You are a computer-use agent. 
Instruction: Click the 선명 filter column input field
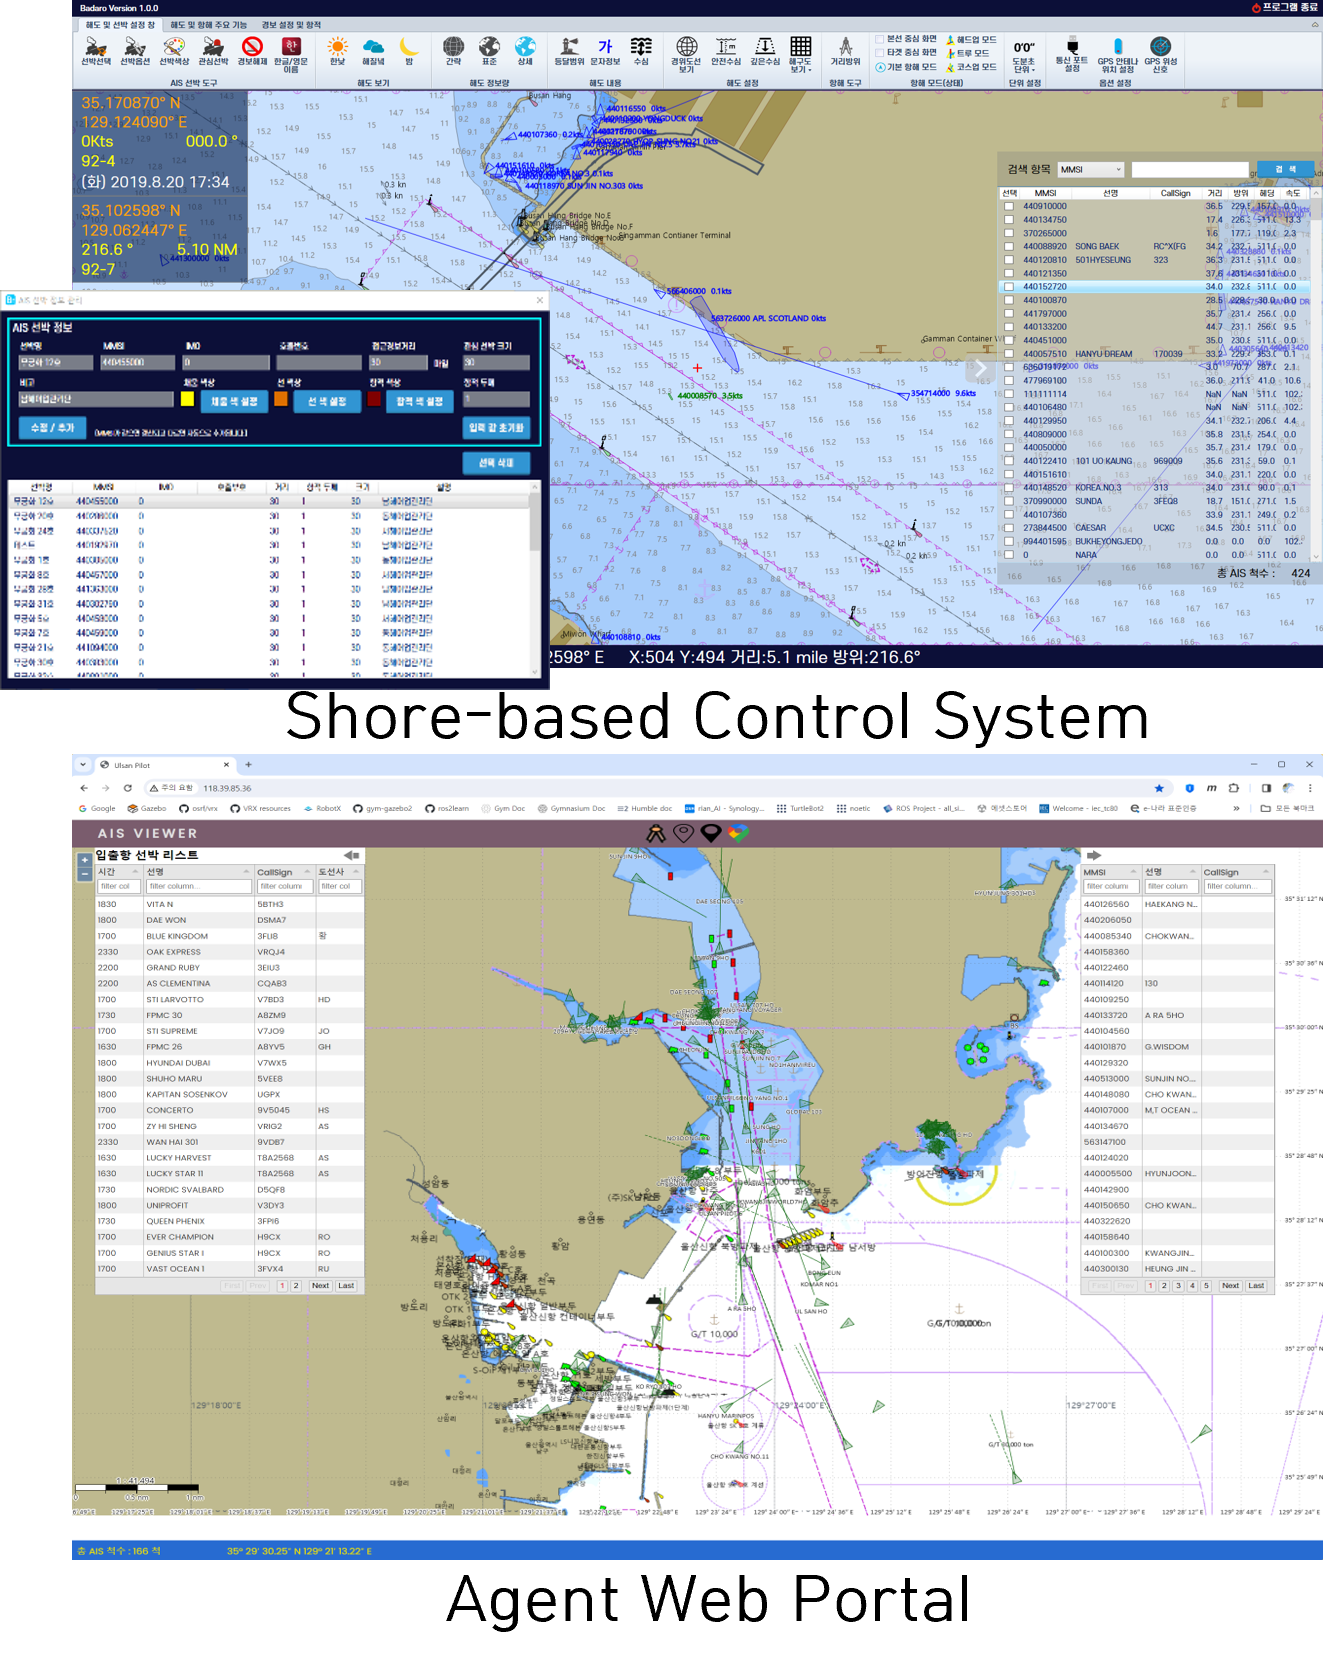[x=198, y=886]
